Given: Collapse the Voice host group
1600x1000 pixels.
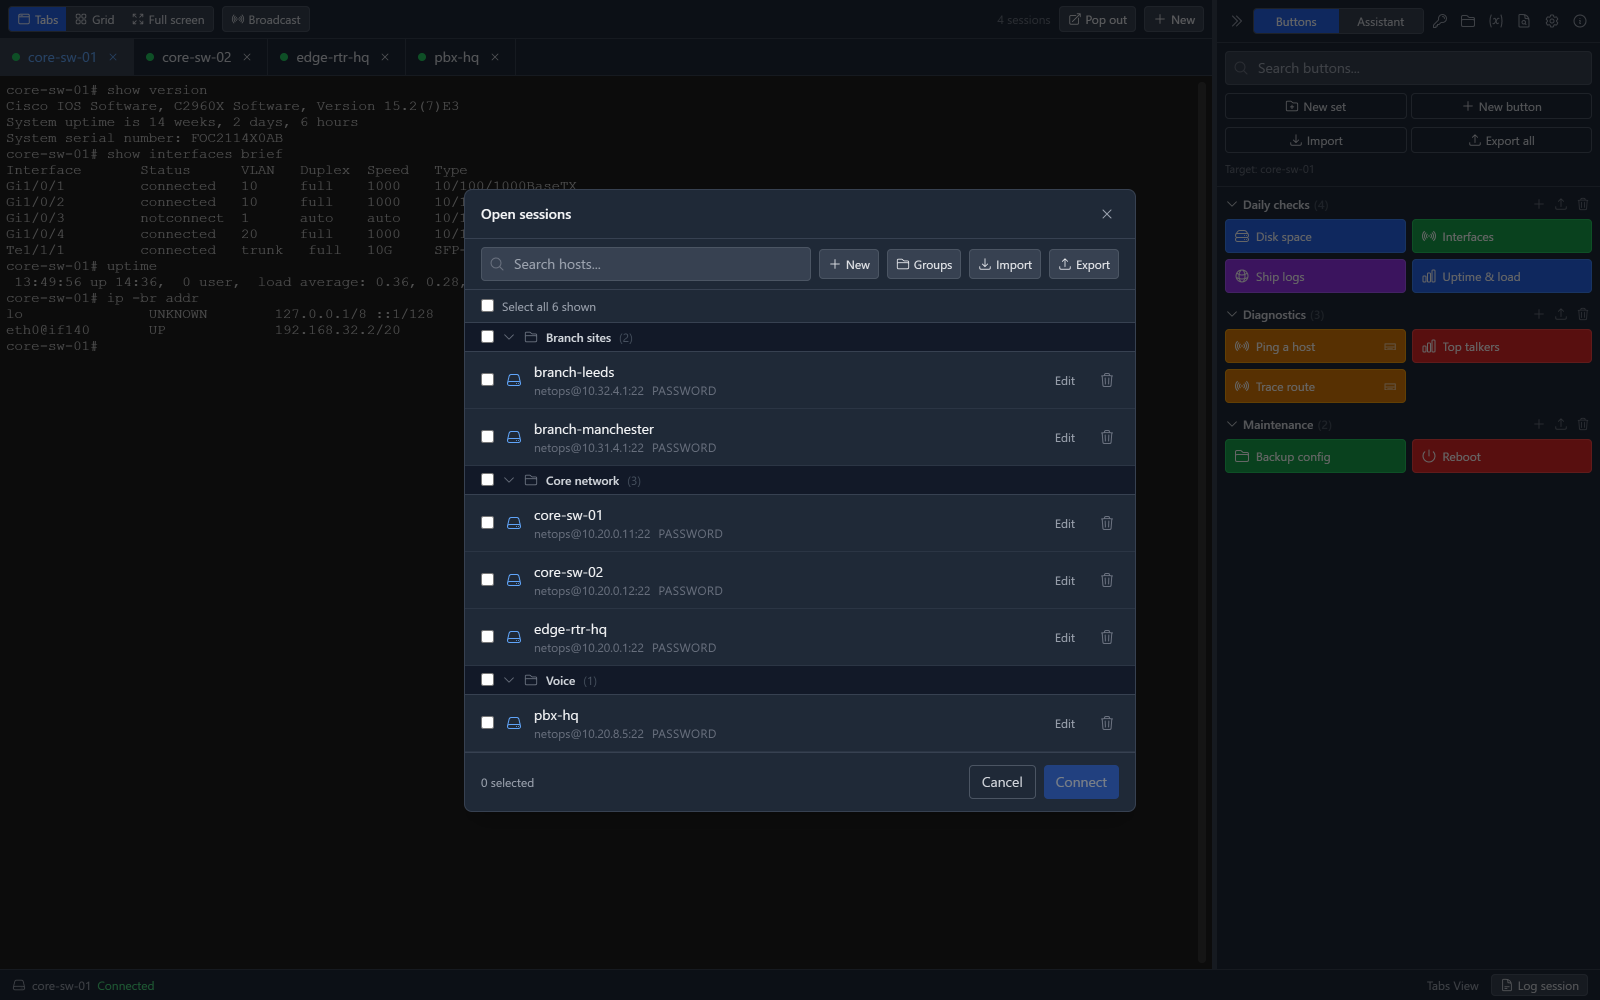Looking at the screenshot, I should [509, 680].
